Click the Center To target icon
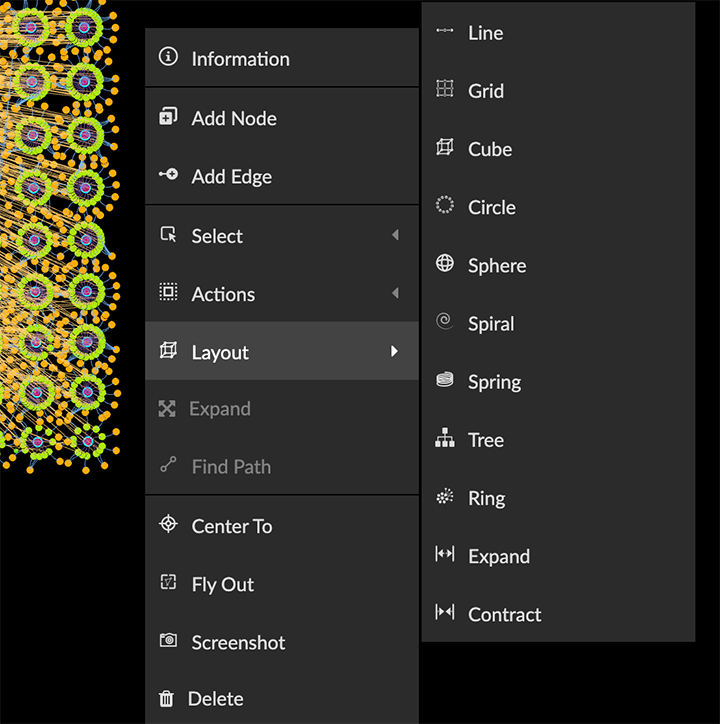The width and height of the screenshot is (720, 724). pyautogui.click(x=168, y=525)
